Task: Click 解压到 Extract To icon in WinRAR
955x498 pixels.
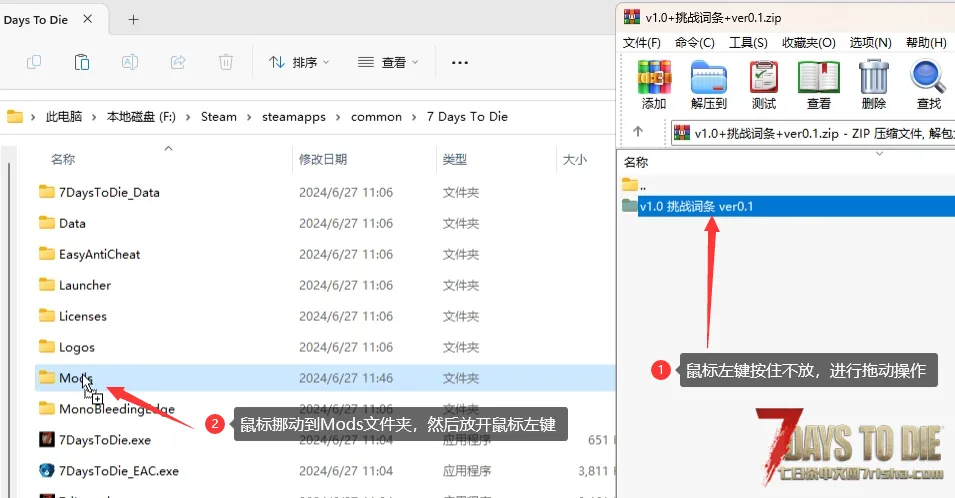Action: point(709,85)
